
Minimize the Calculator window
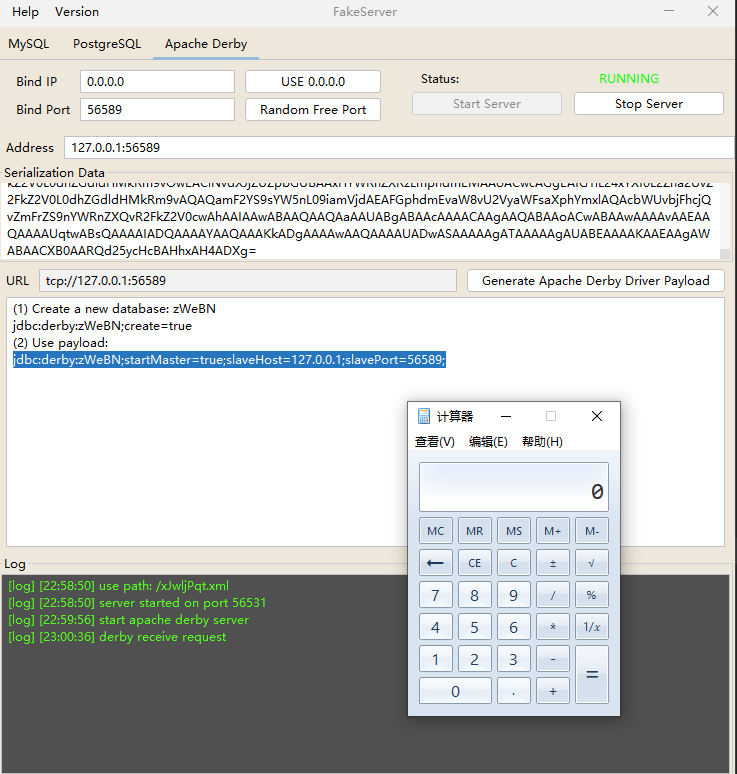(506, 416)
